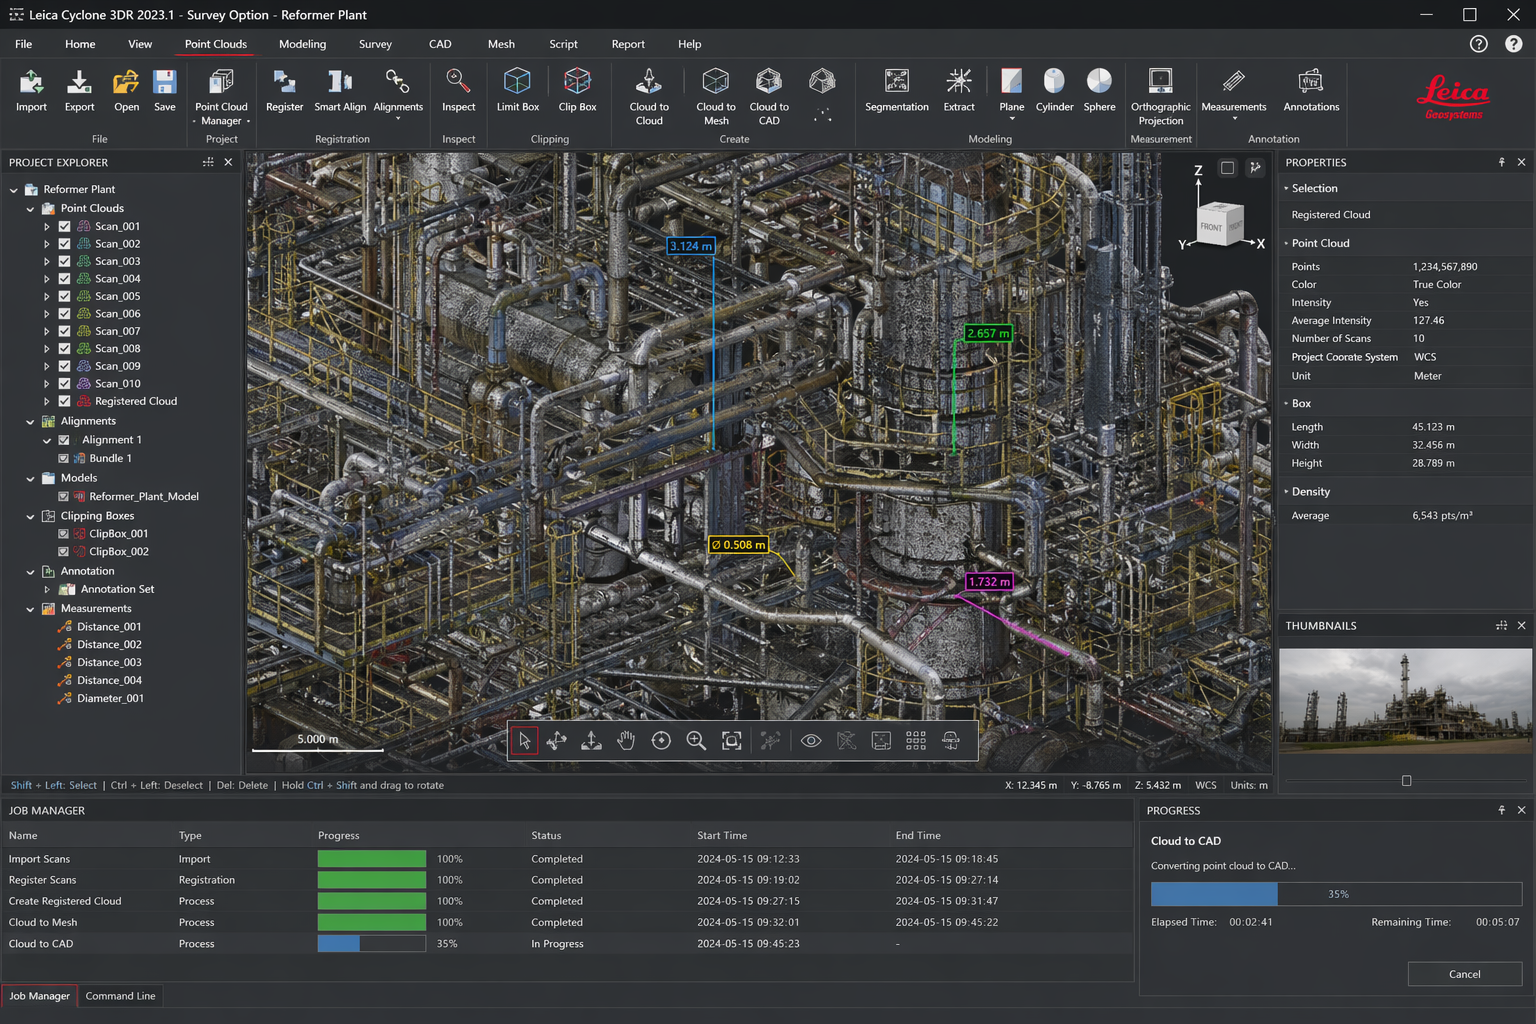Toggle the ClipBox_002 checkbox
Screen dimensions: 1536x1024
(64, 552)
